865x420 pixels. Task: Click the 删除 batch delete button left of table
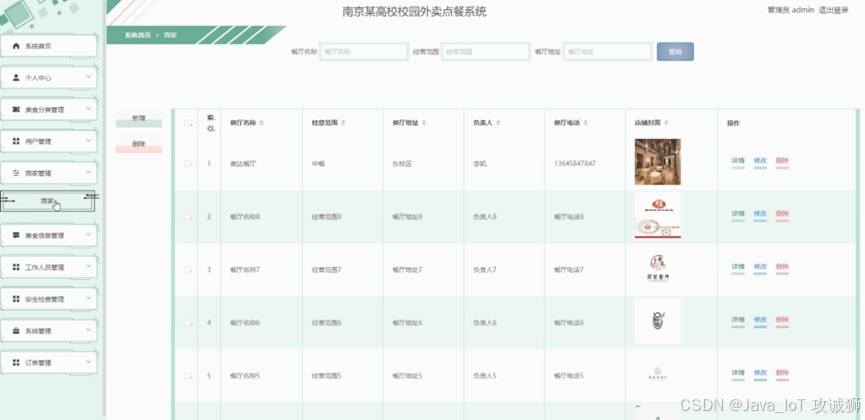[x=138, y=145]
